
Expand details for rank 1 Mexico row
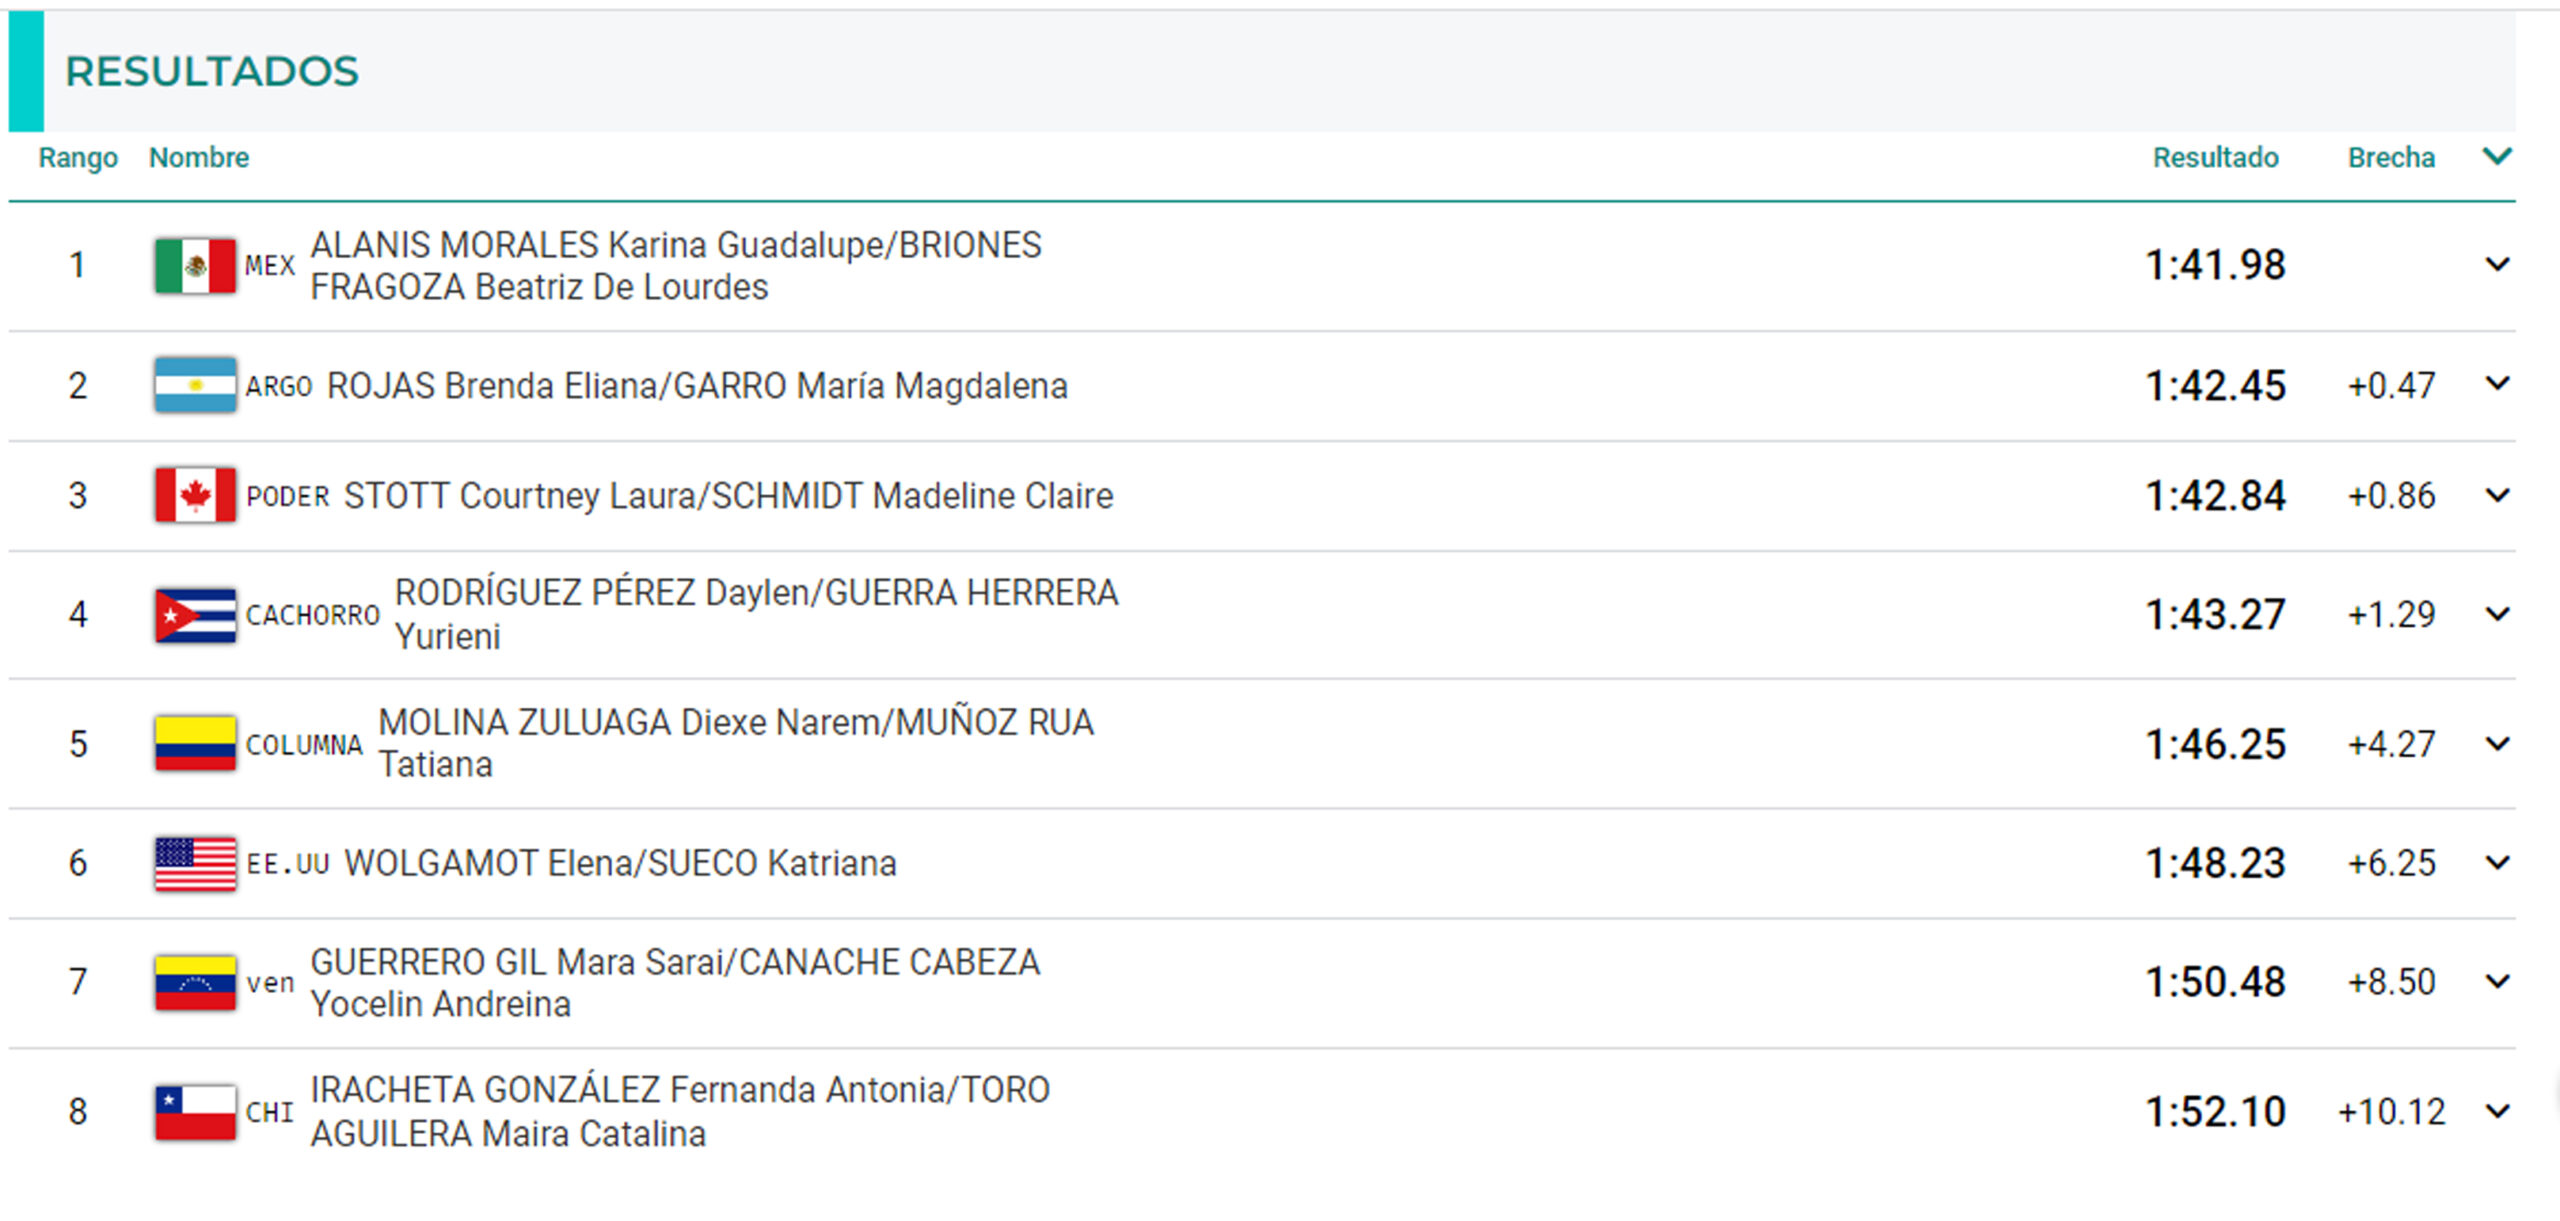(x=2497, y=265)
